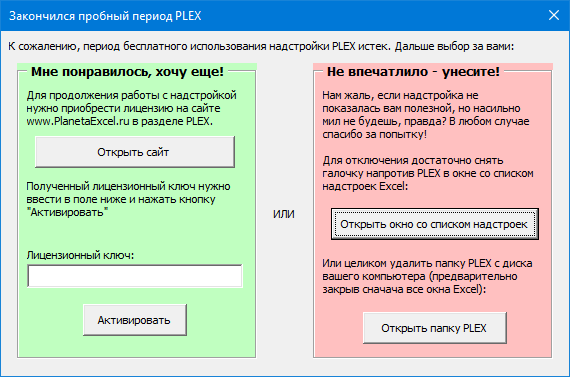The width and height of the screenshot is (570, 377).
Task: Activate the license with the "Активировать" button
Action: point(135,320)
